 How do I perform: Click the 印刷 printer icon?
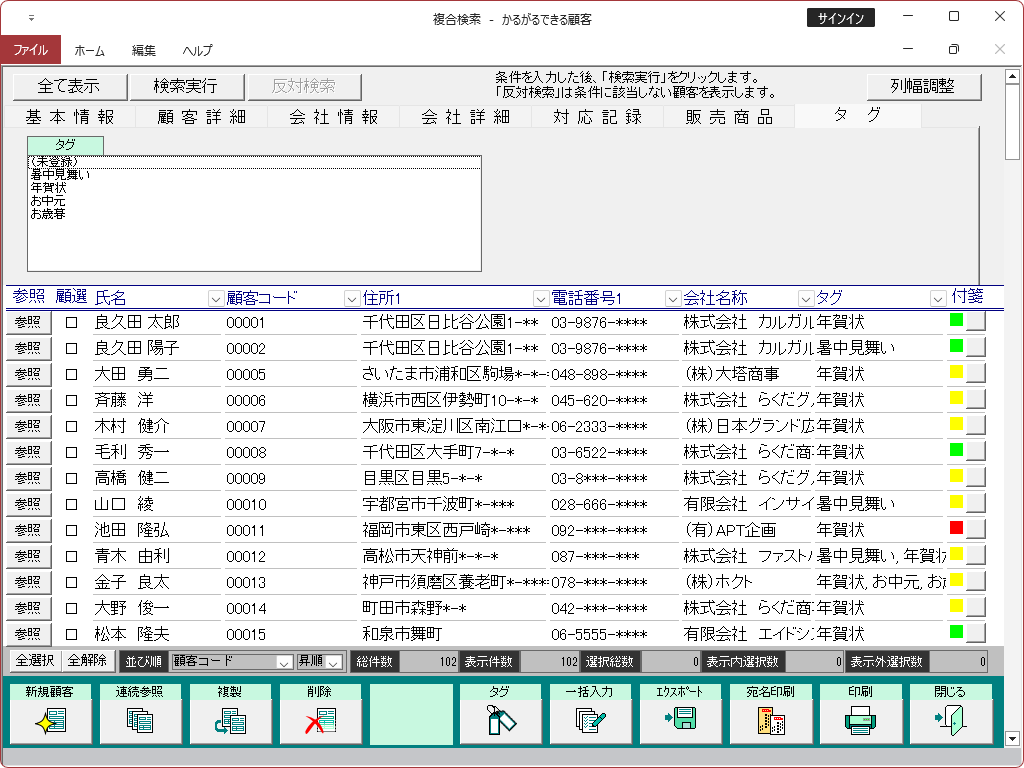click(x=859, y=720)
